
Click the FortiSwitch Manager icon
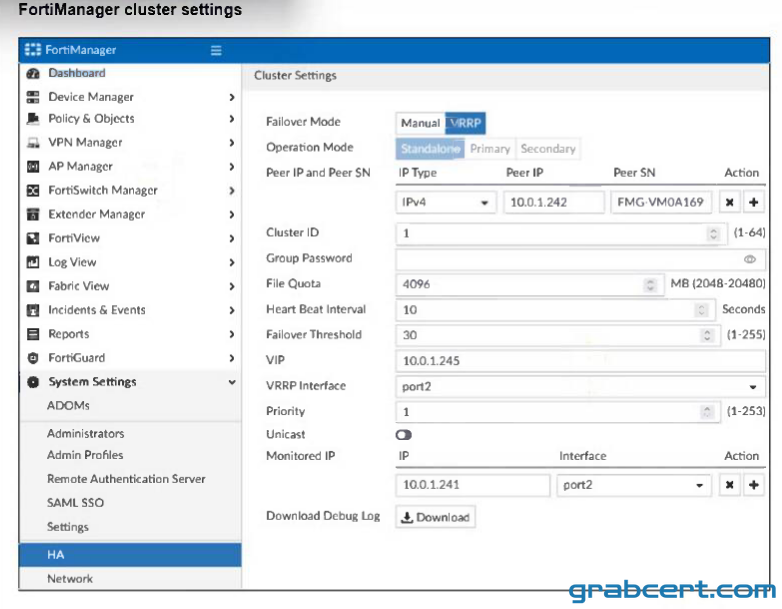[x=33, y=191]
